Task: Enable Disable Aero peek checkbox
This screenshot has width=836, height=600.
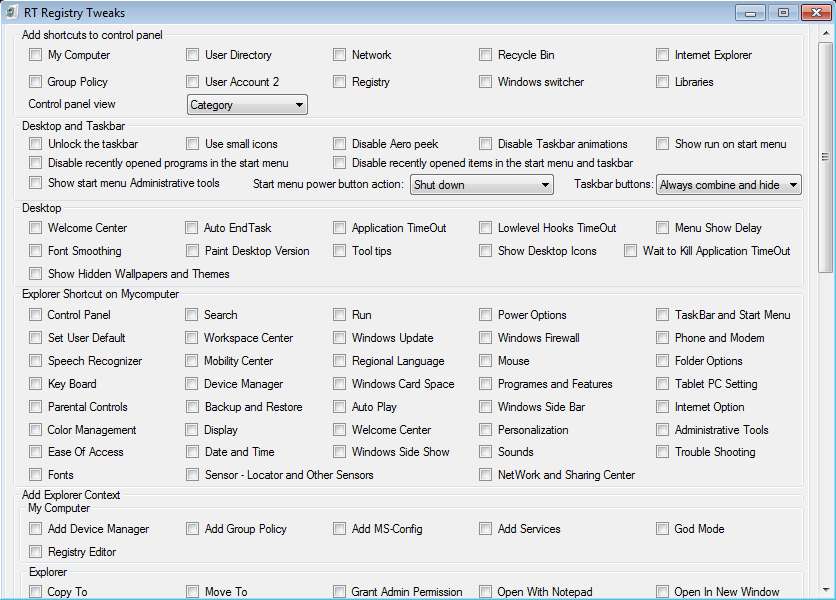Action: pyautogui.click(x=340, y=144)
